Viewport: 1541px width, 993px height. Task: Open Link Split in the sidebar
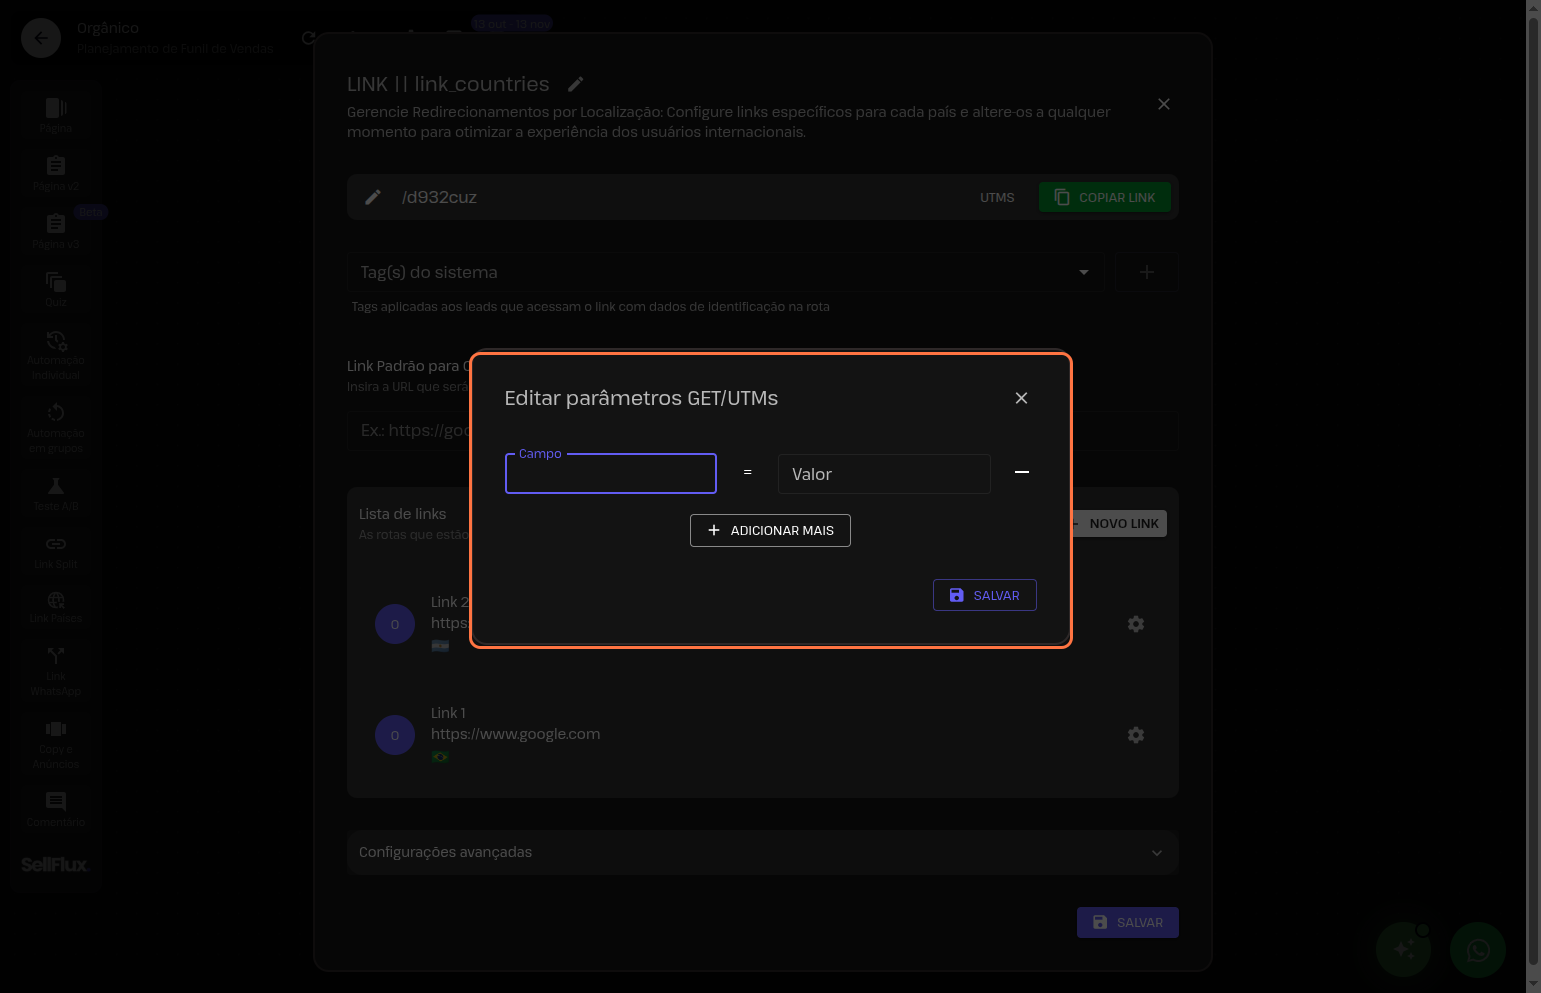[x=56, y=551]
